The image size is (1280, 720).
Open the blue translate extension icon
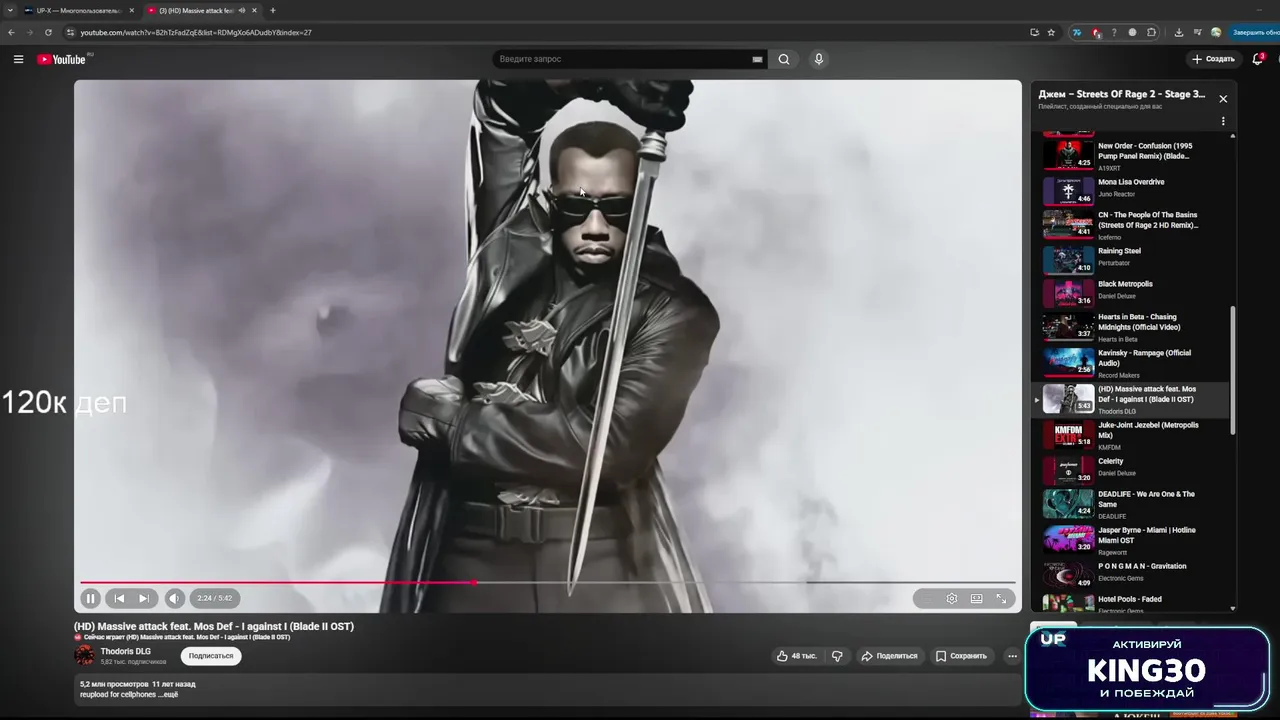pos(1077,32)
